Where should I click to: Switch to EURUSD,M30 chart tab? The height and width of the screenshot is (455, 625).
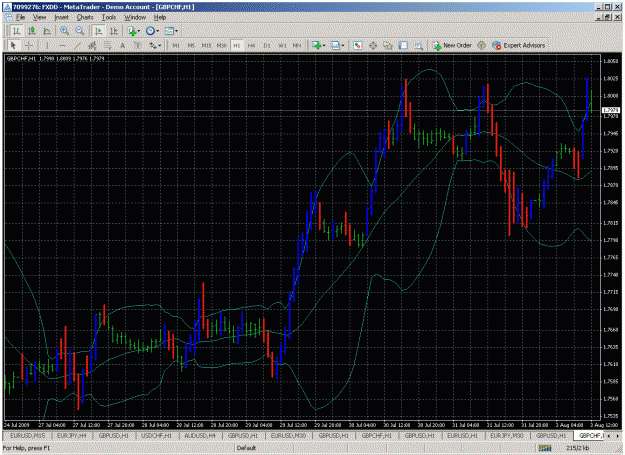(x=288, y=436)
